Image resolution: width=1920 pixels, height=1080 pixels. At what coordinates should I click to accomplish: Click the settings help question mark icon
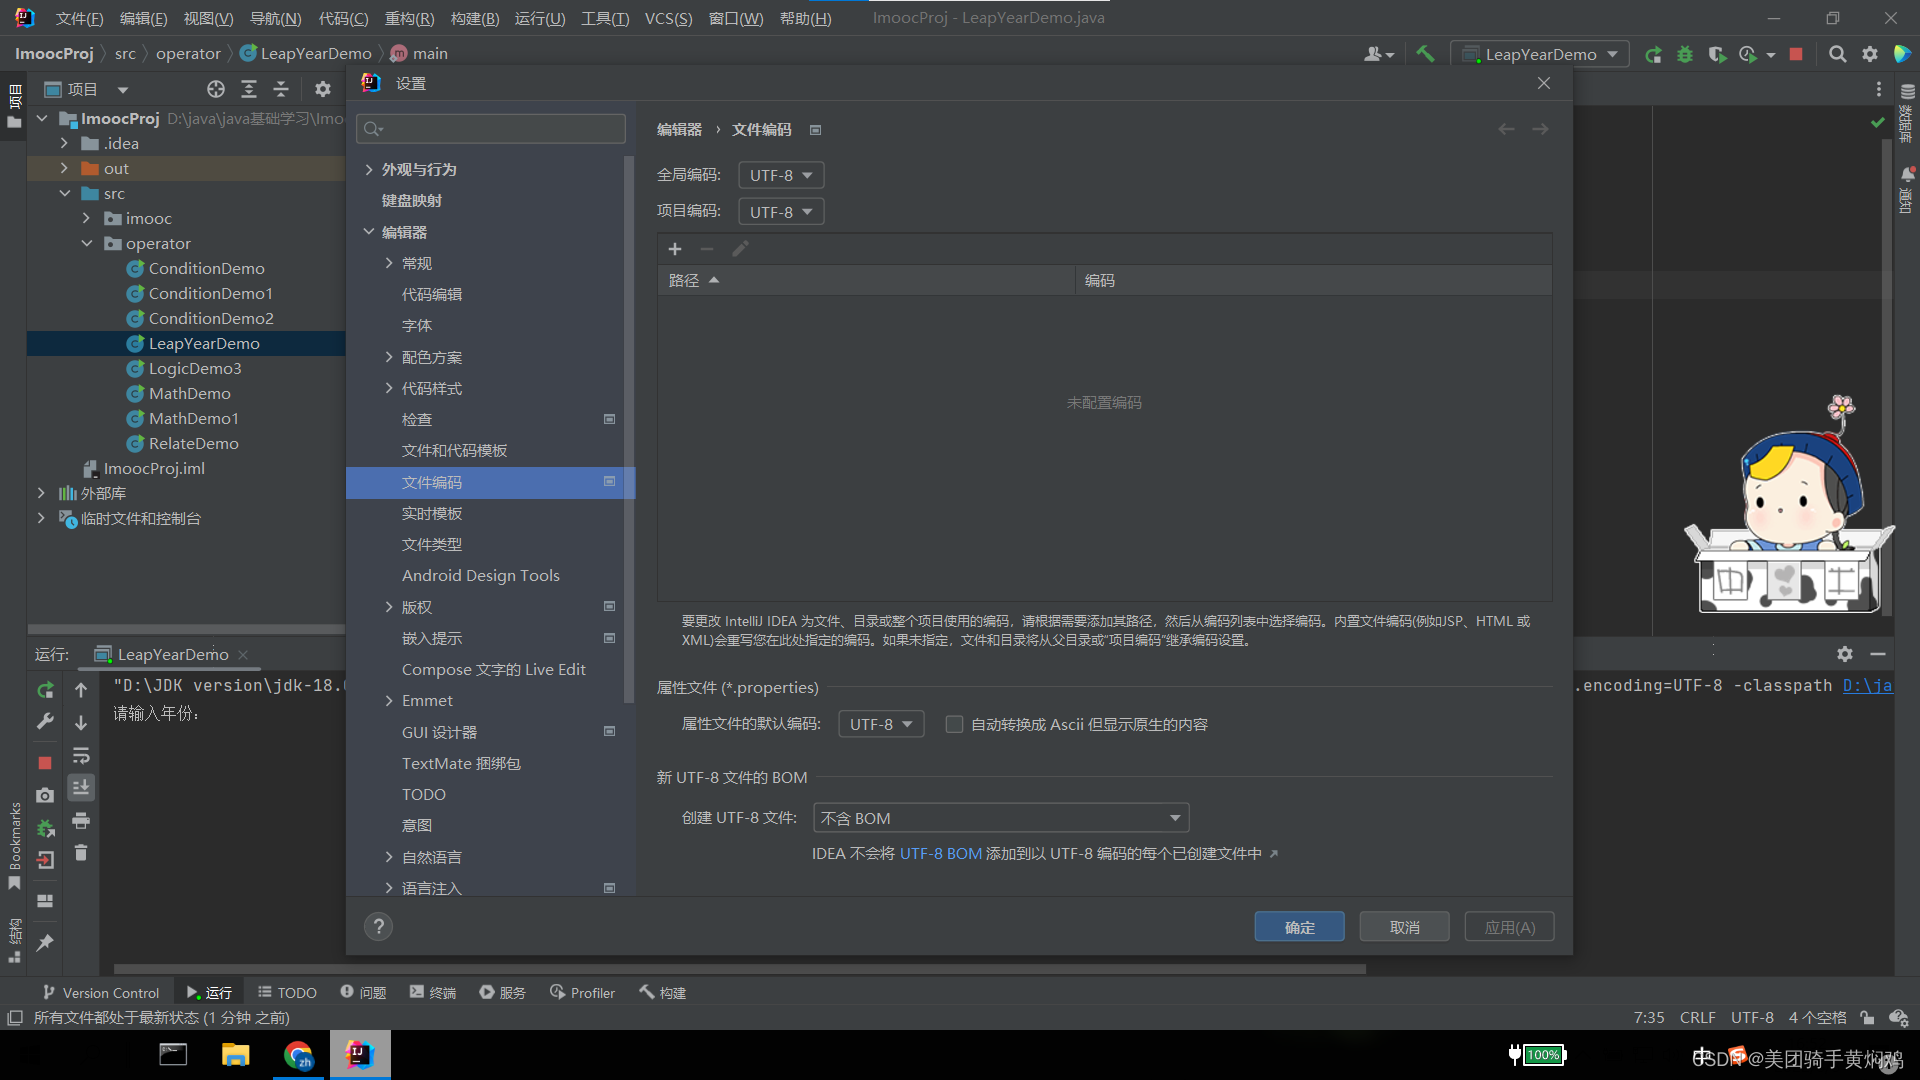(x=378, y=927)
